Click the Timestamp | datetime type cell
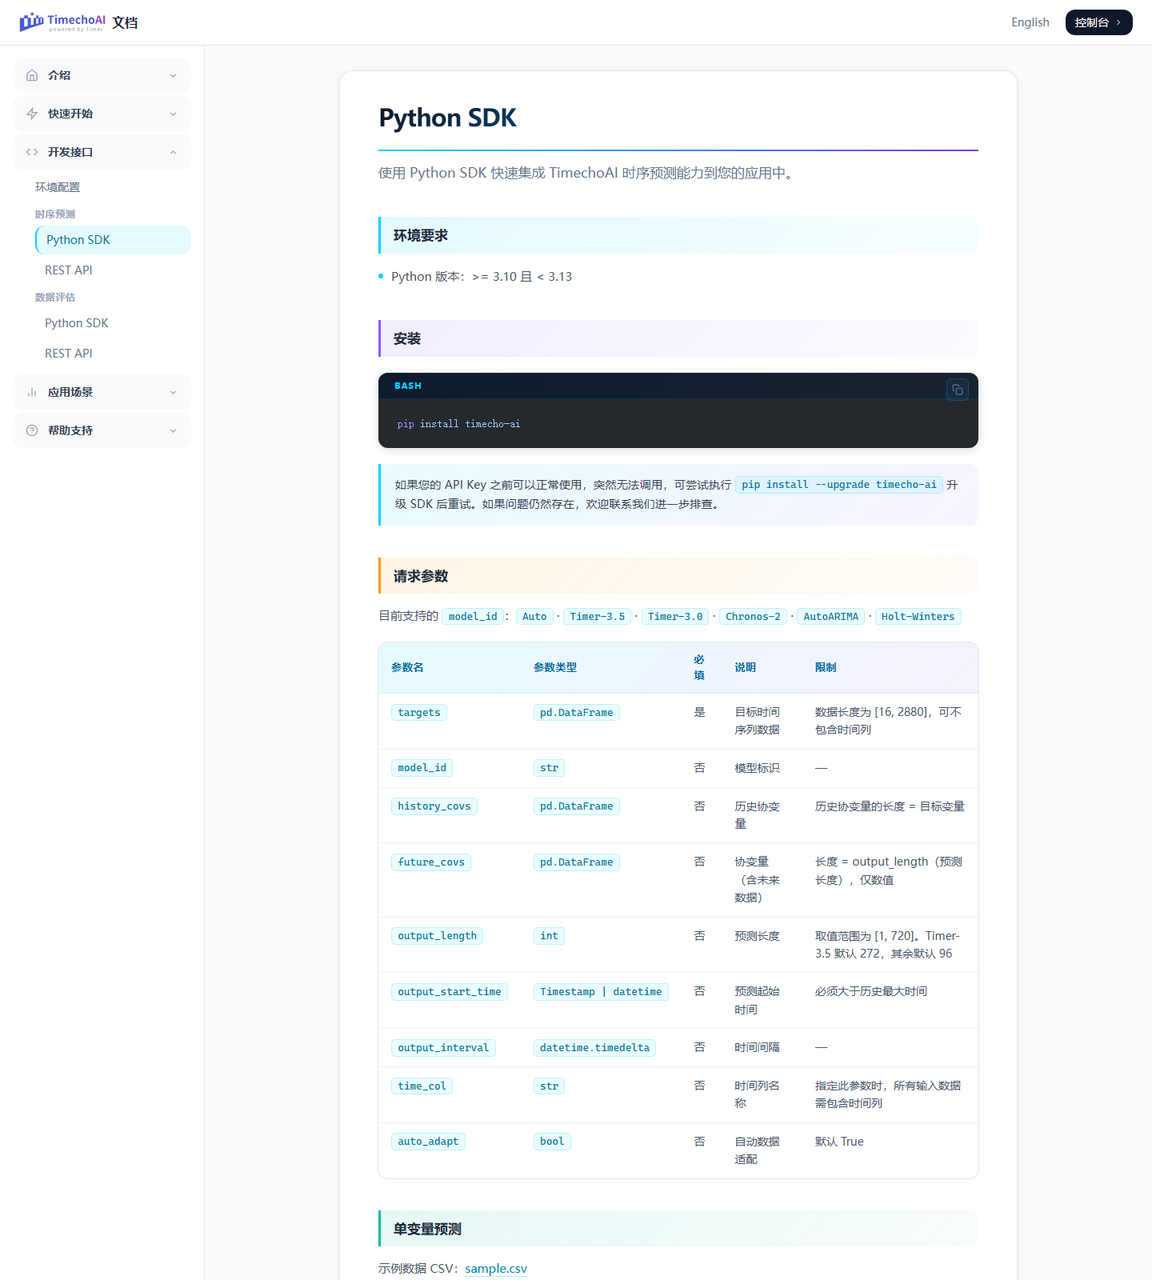Image resolution: width=1152 pixels, height=1280 pixels. pyautogui.click(x=601, y=992)
